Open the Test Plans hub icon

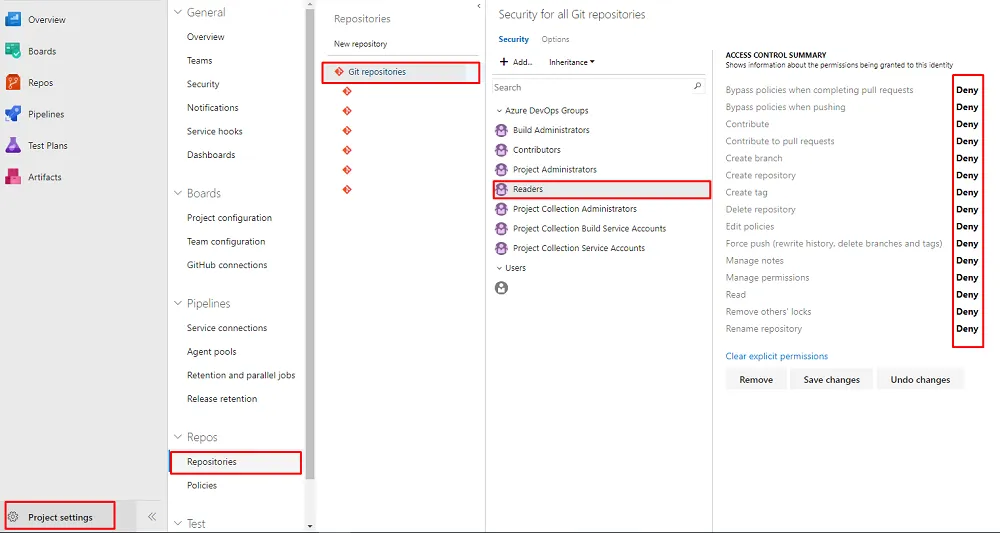coord(13,145)
